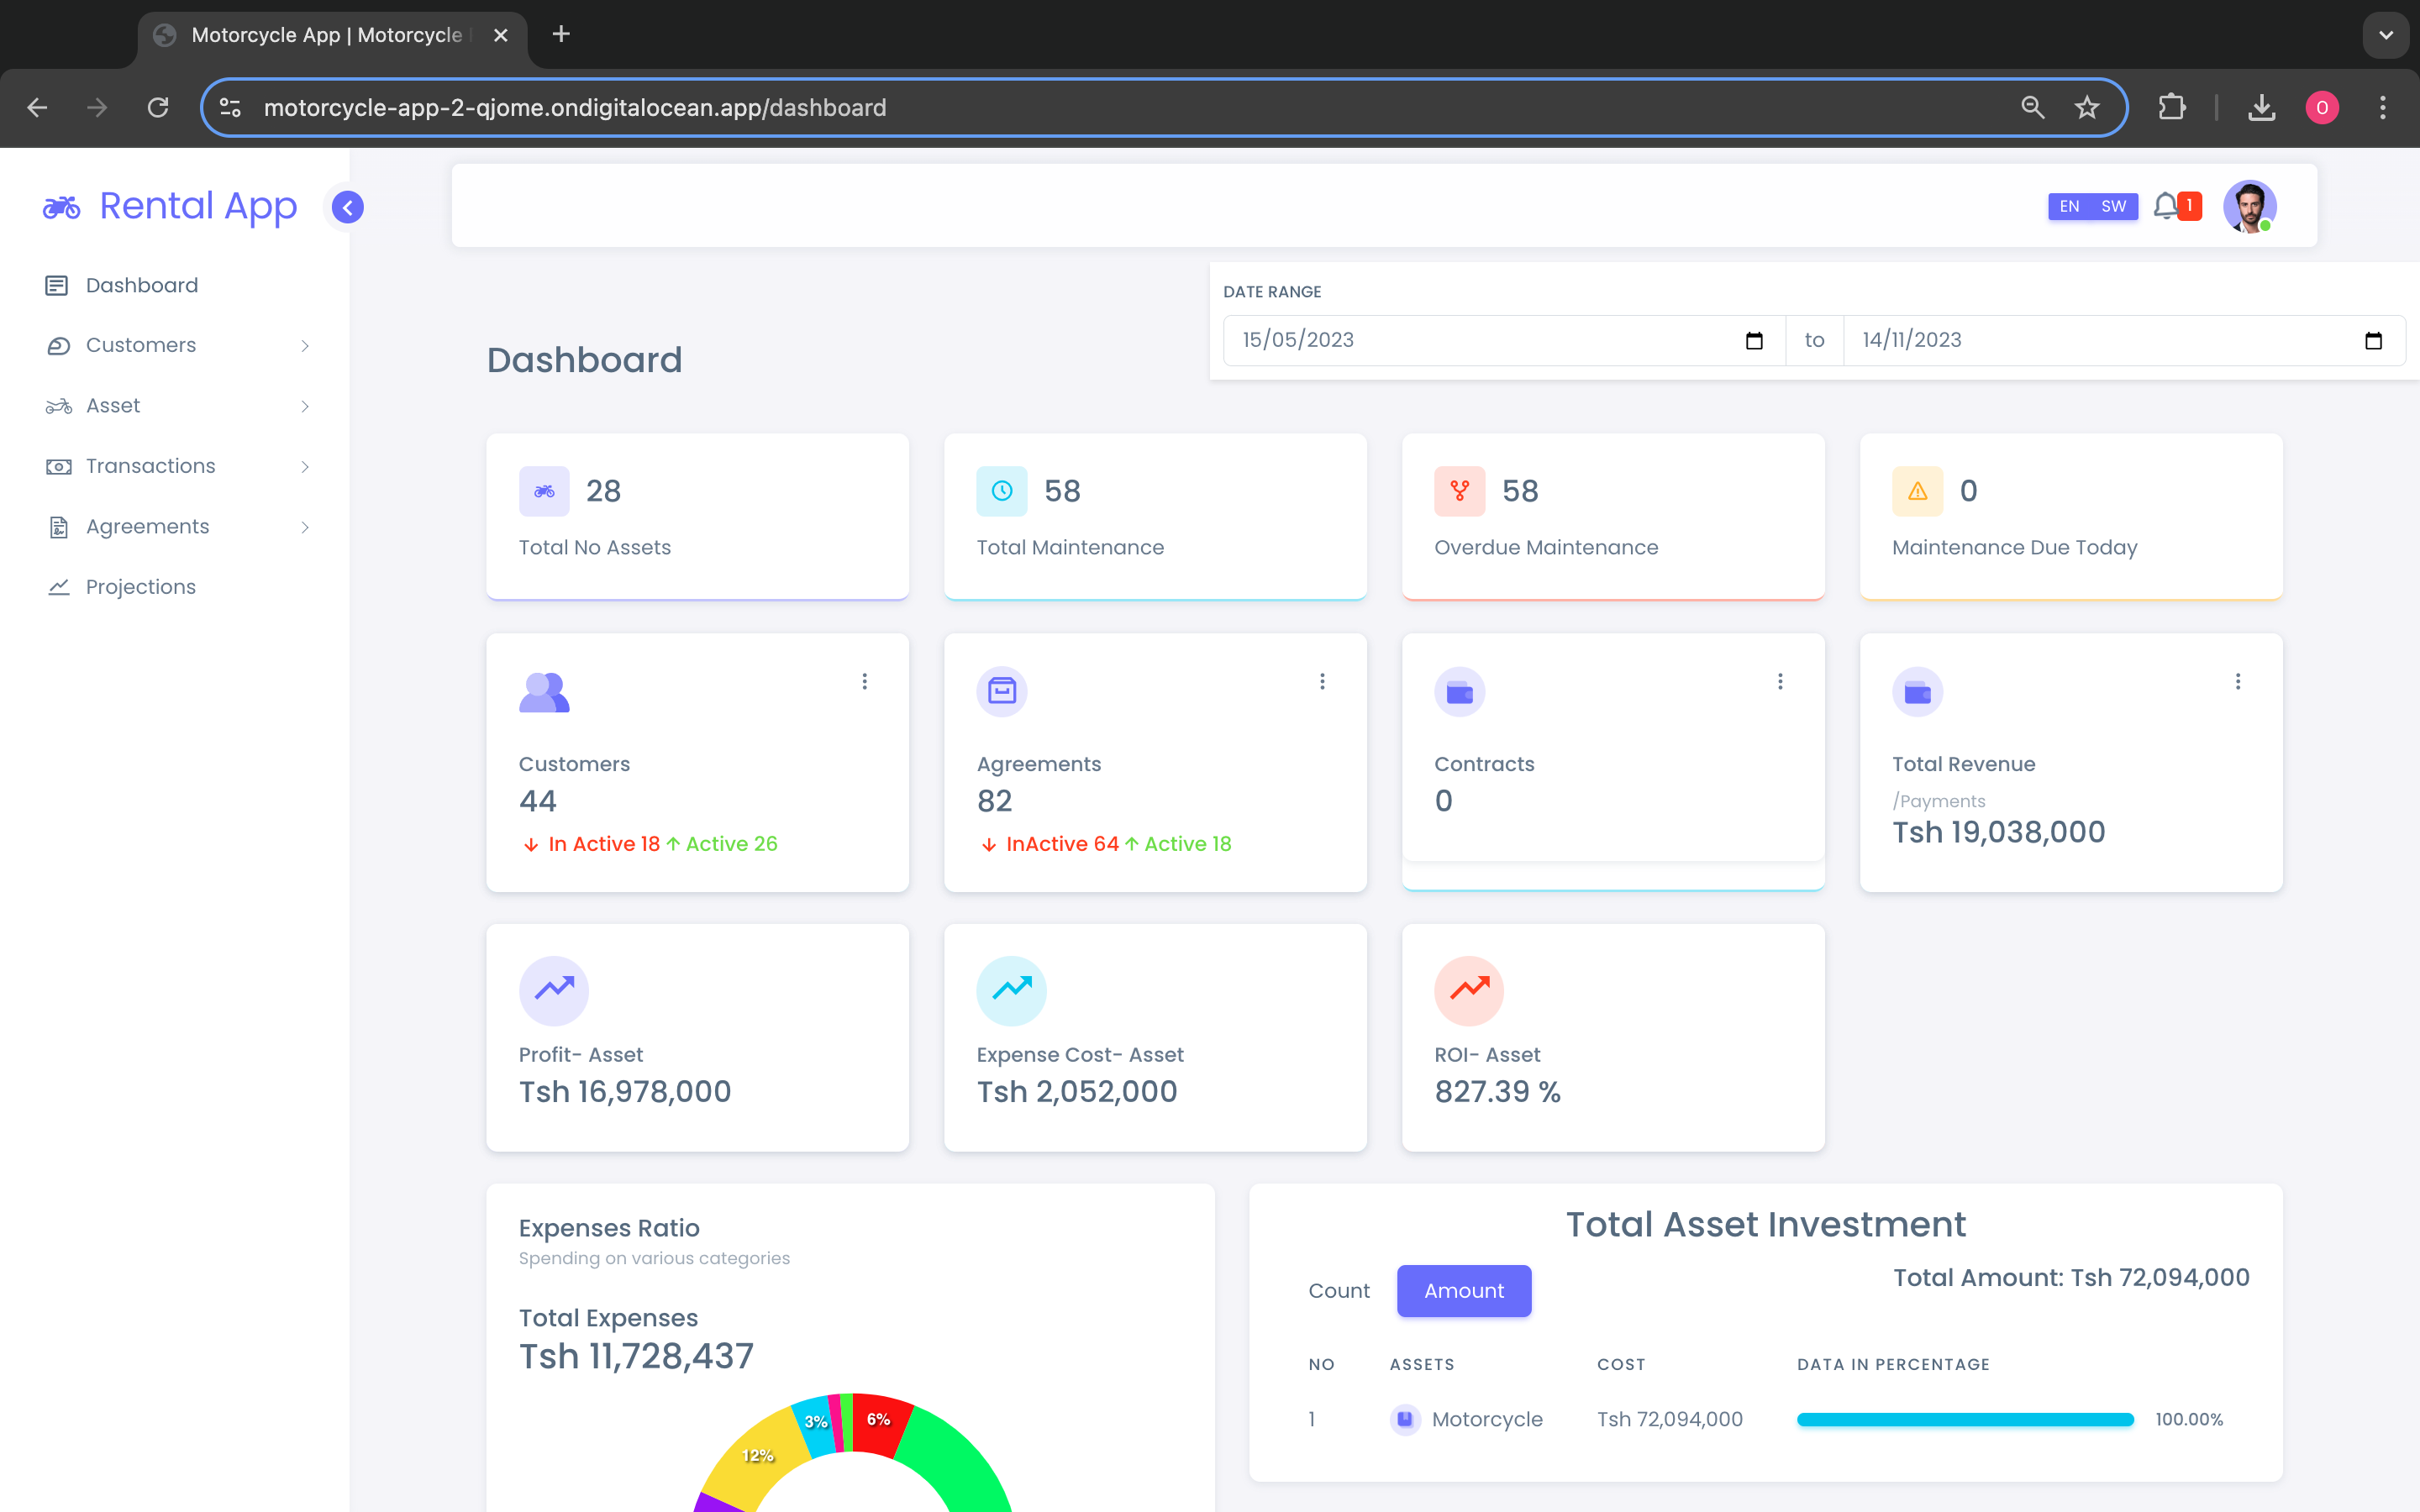Open browser extensions puzzle icon
The image size is (2420, 1512).
2171,108
